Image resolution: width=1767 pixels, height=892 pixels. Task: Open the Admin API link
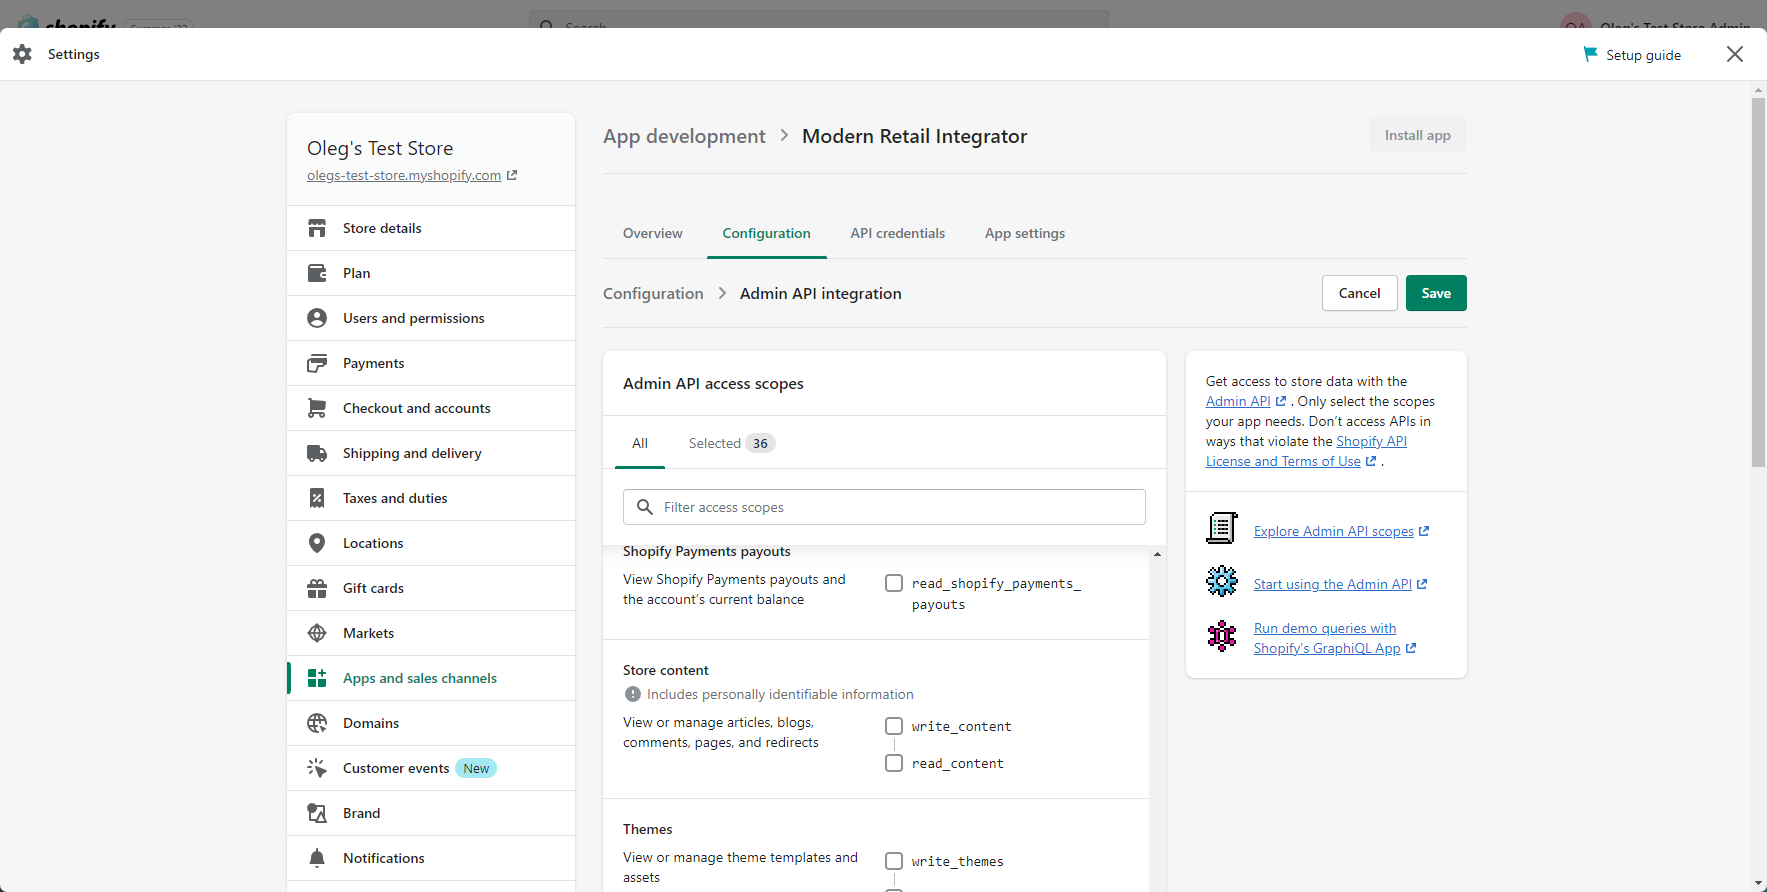pos(1238,401)
